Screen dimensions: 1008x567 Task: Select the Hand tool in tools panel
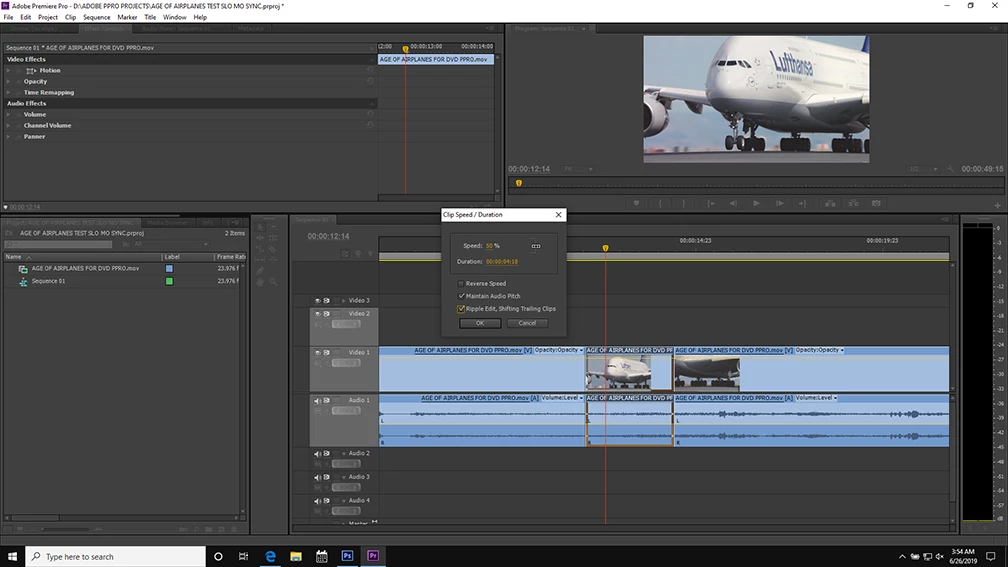[260, 282]
